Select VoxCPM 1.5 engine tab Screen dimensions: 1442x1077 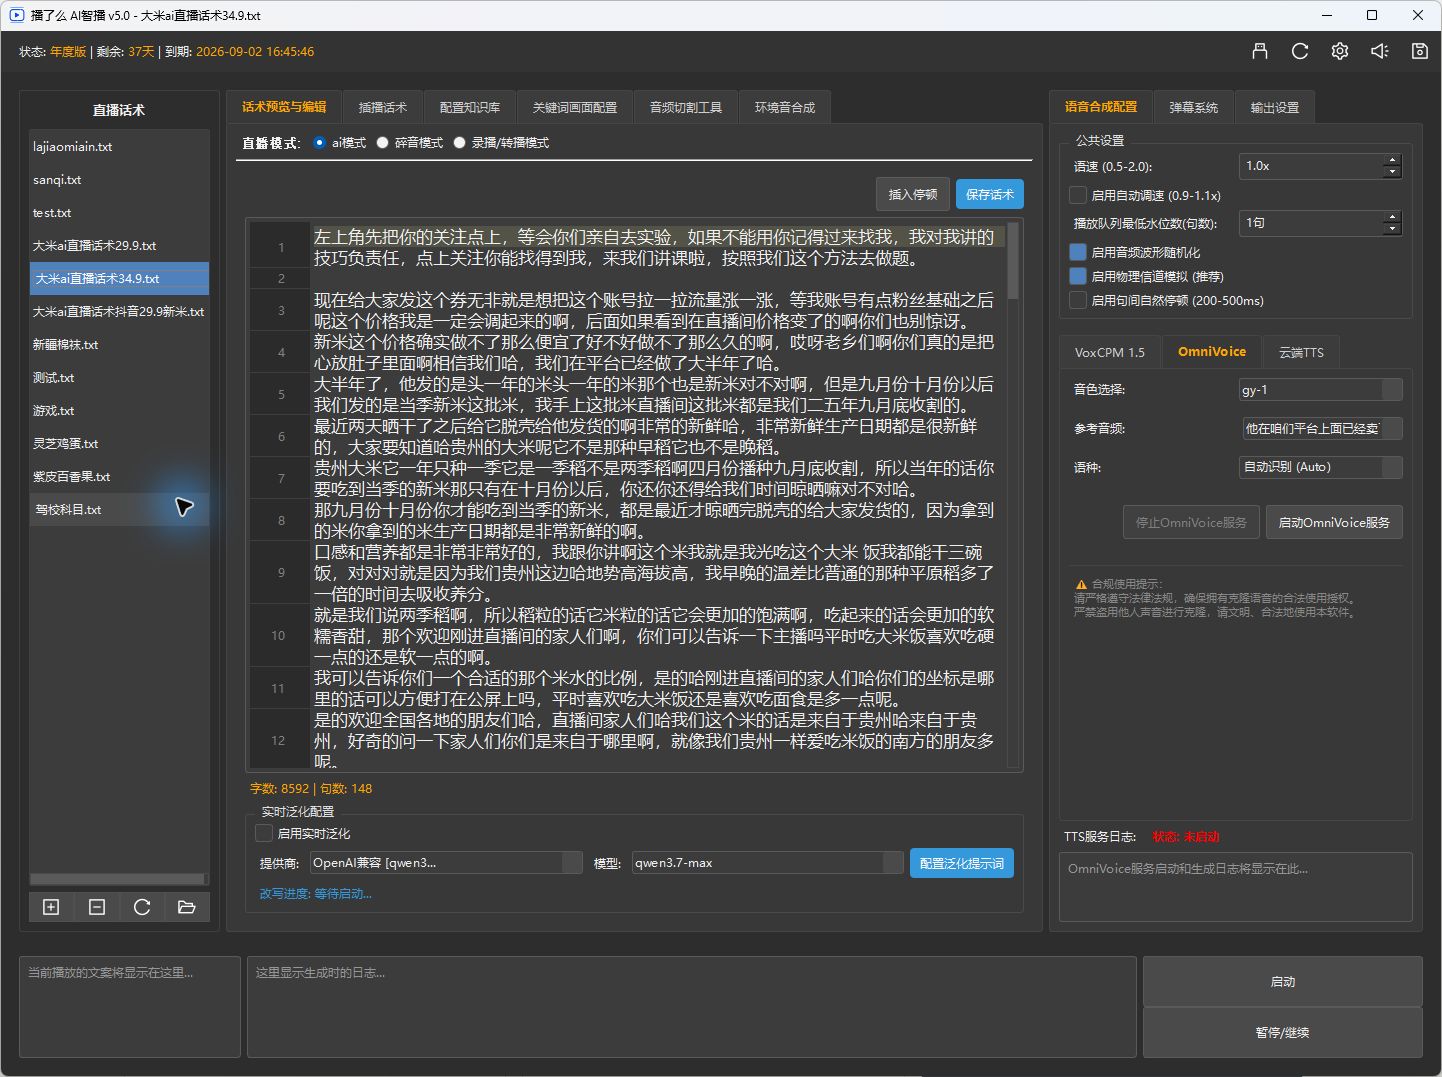[x=1110, y=352]
